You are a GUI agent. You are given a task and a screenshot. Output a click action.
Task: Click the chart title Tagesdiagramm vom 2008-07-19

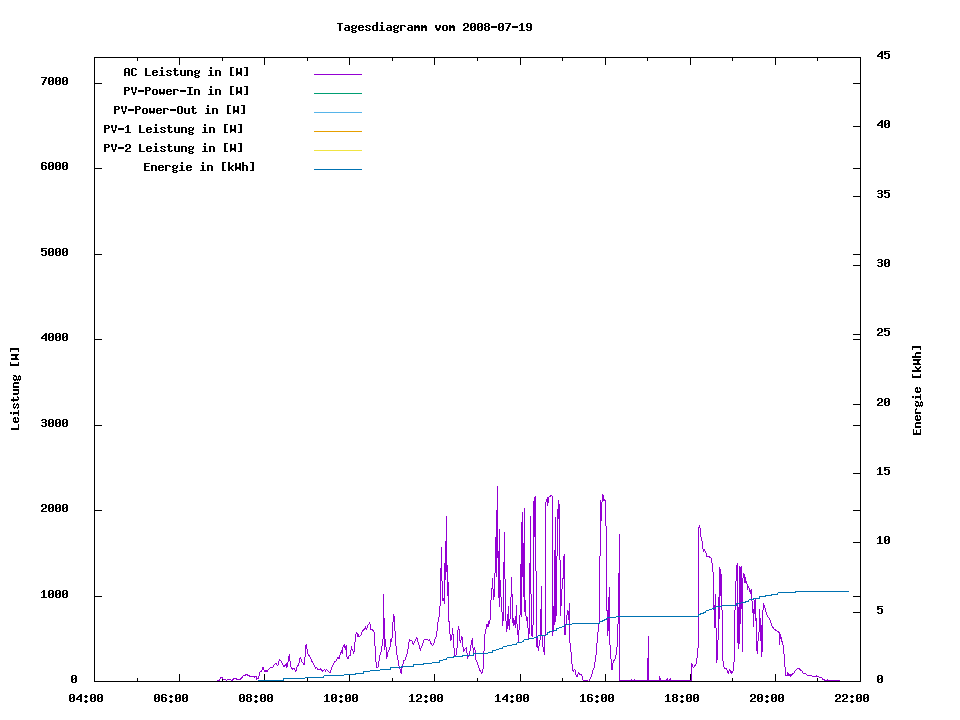[x=434, y=27]
